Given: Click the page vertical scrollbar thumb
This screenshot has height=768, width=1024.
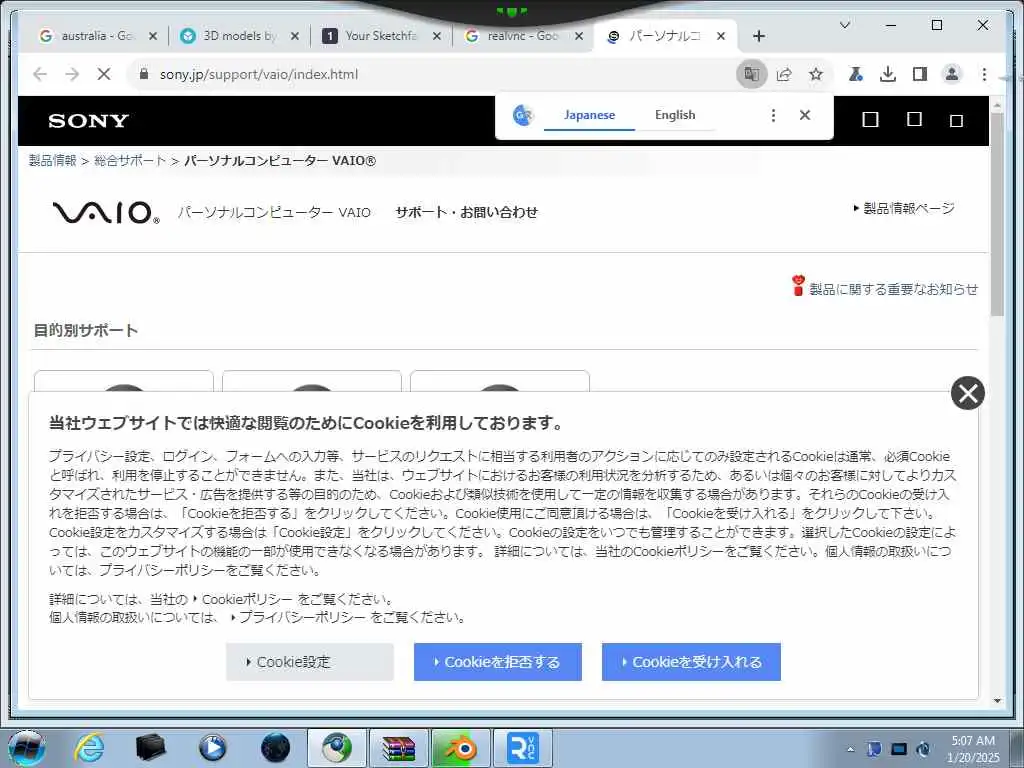Looking at the screenshot, I should coord(997,214).
